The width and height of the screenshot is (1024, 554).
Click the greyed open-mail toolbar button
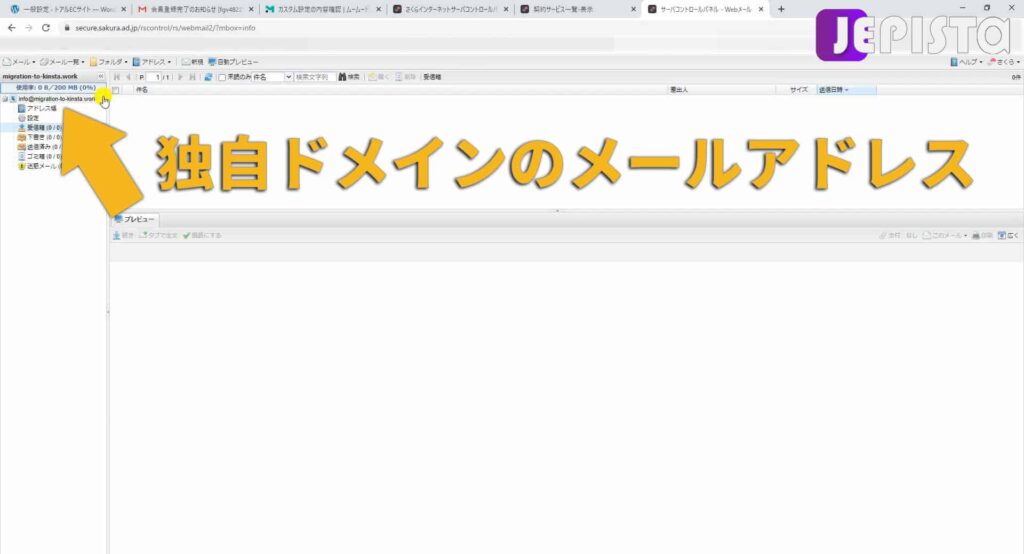click(x=378, y=77)
